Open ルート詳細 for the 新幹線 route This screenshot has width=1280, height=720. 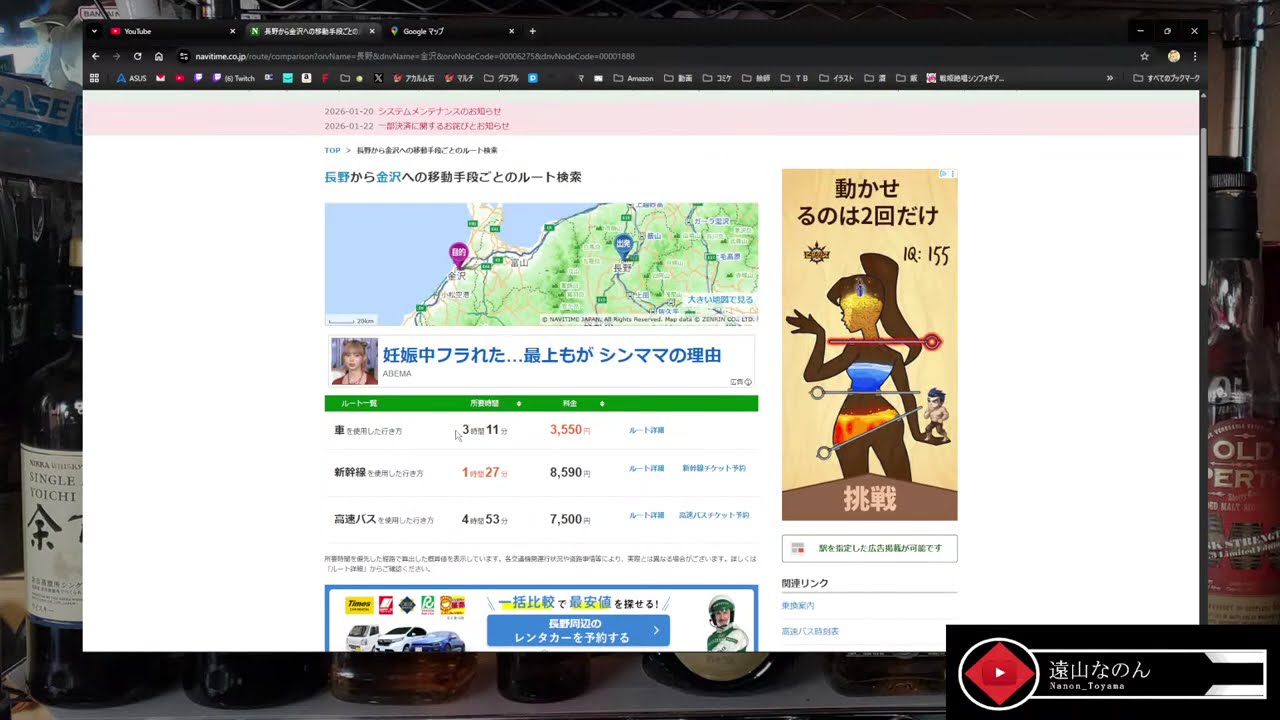[646, 468]
